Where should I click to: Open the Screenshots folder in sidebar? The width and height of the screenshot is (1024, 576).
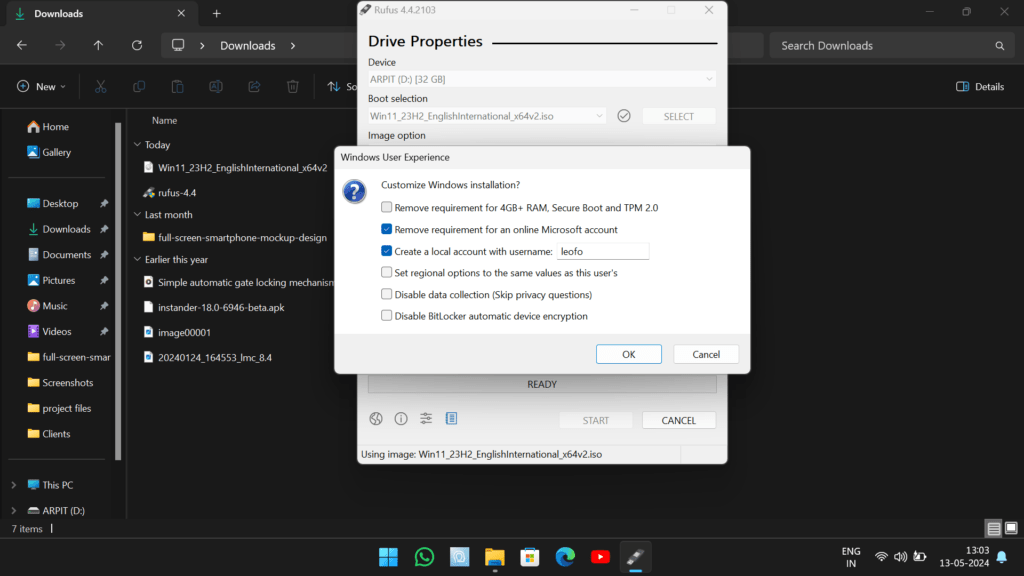[60, 383]
